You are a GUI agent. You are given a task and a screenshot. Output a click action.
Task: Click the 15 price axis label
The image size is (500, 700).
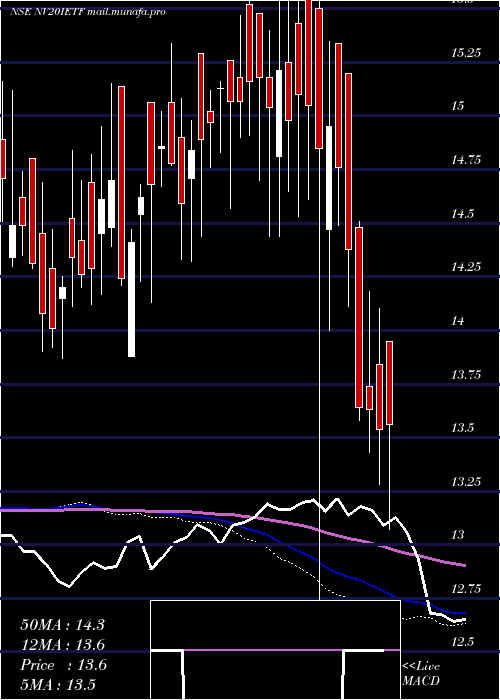[458, 106]
